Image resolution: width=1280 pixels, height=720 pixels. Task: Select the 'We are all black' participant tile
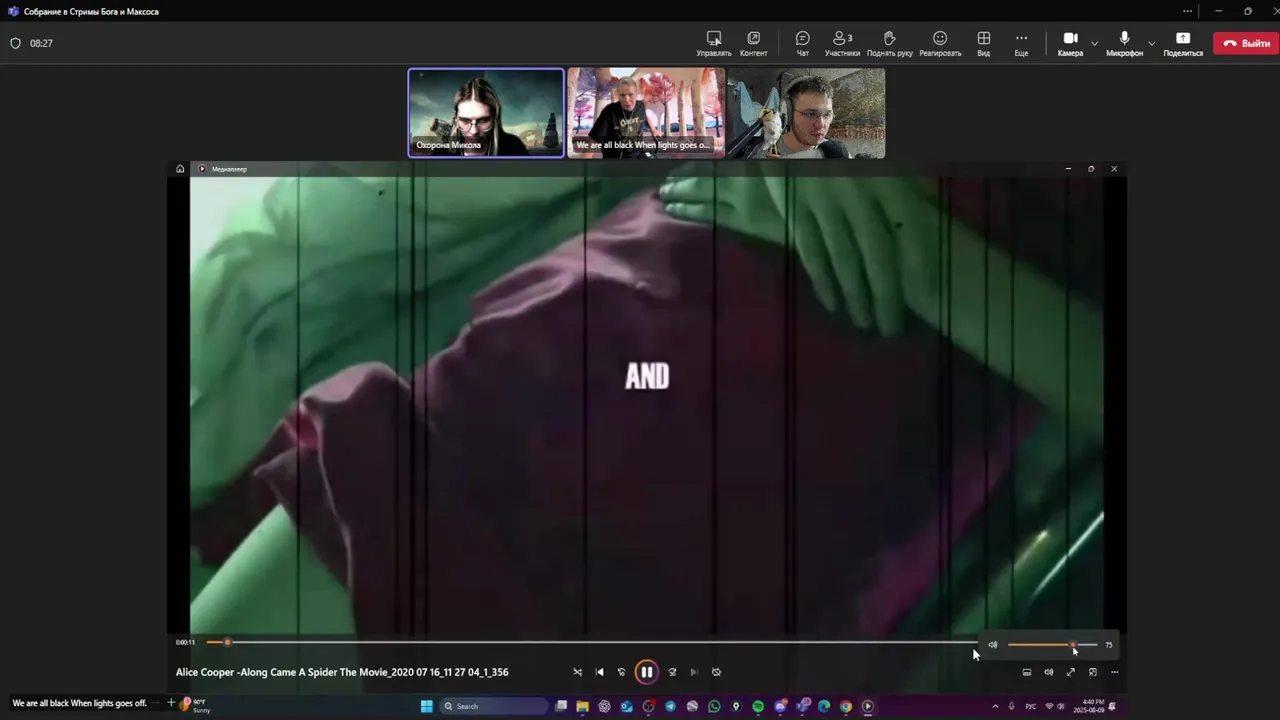[x=646, y=113]
